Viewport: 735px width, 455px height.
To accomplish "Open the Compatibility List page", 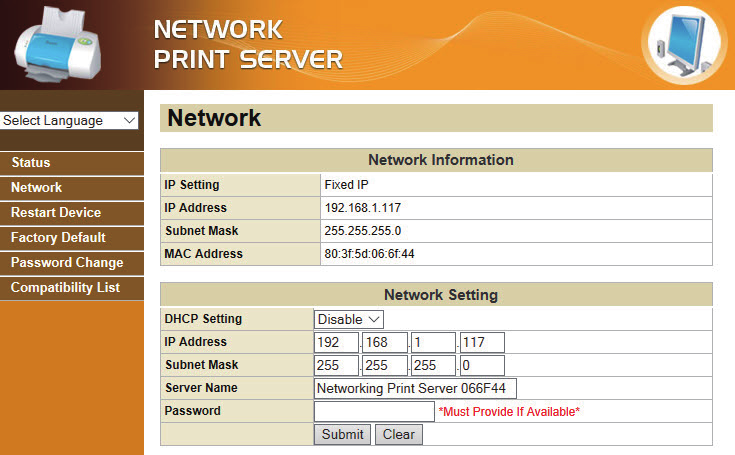I will tap(65, 288).
